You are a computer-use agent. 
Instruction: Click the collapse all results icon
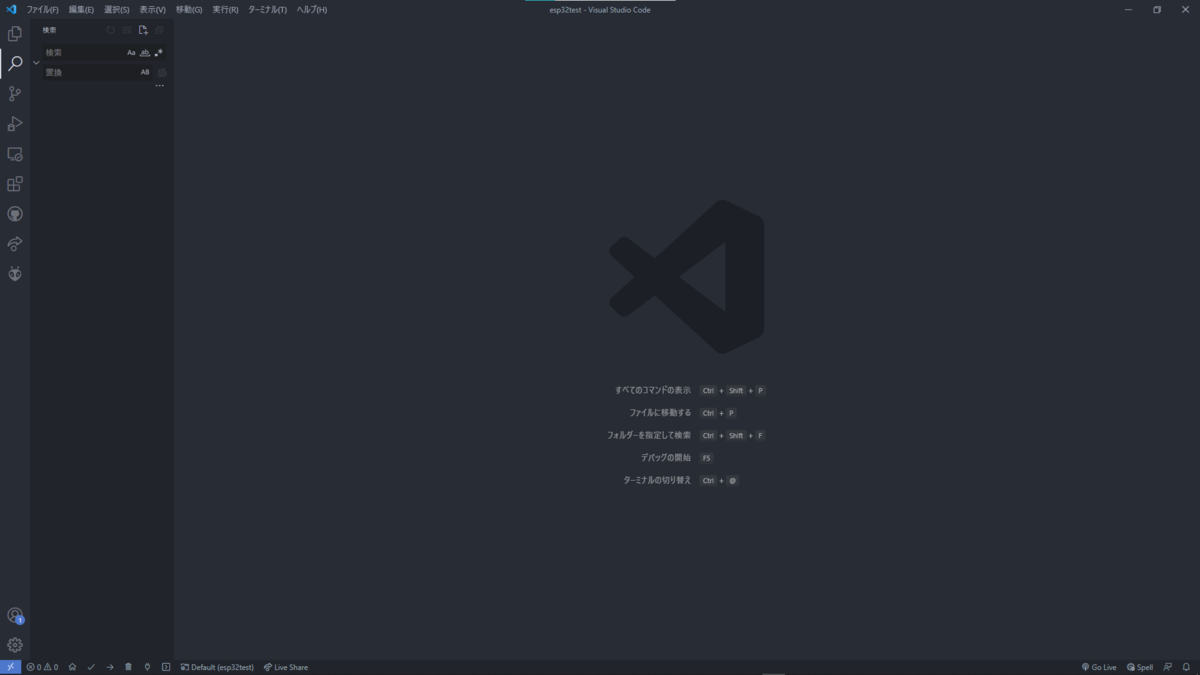tap(159, 30)
